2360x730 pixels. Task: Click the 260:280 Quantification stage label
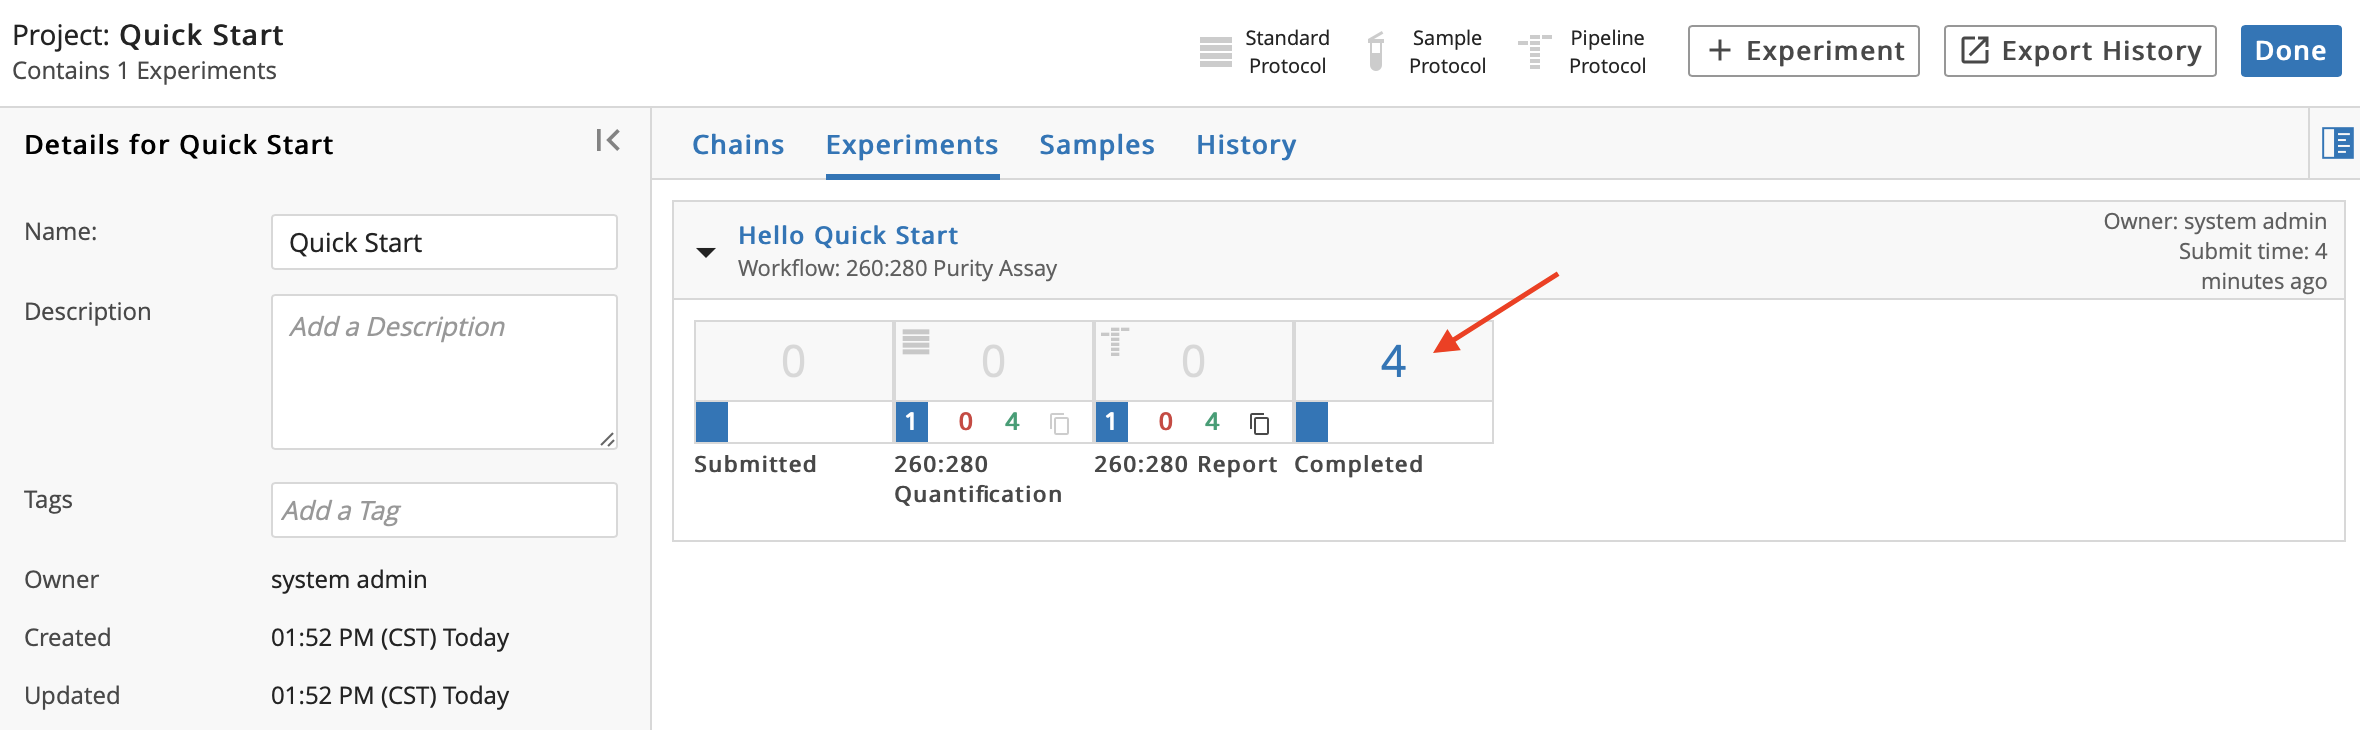click(978, 479)
